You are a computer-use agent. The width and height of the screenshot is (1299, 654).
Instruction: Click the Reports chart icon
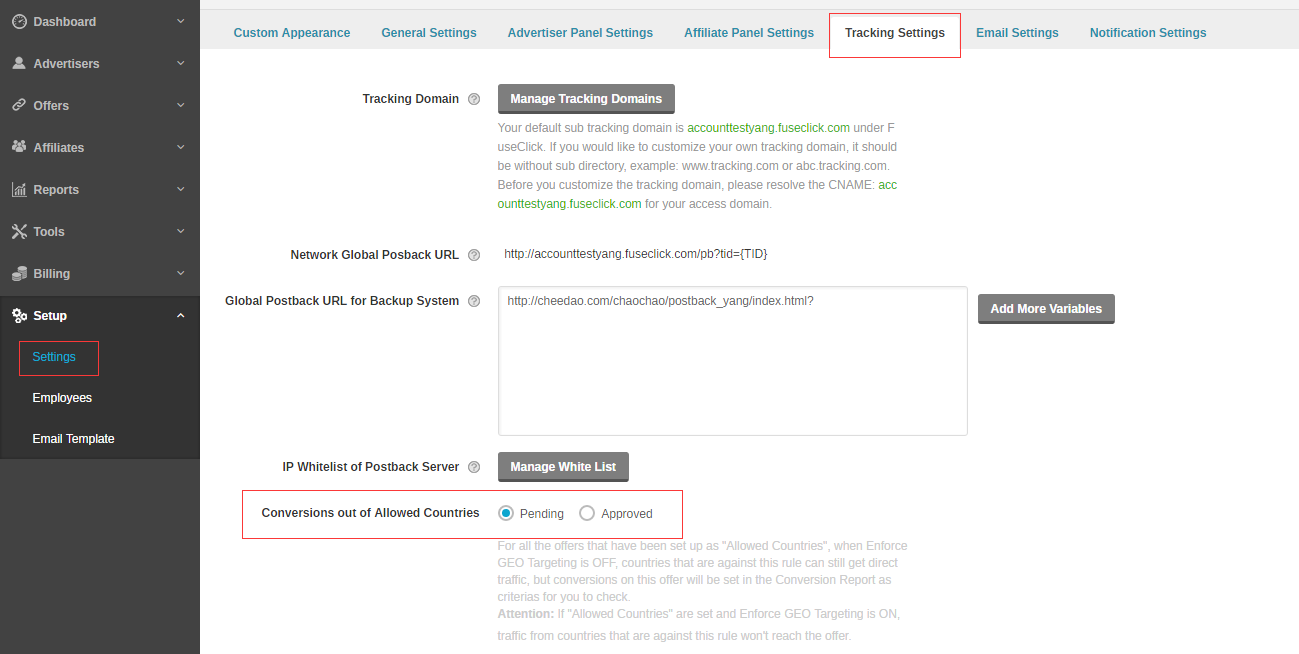click(19, 189)
